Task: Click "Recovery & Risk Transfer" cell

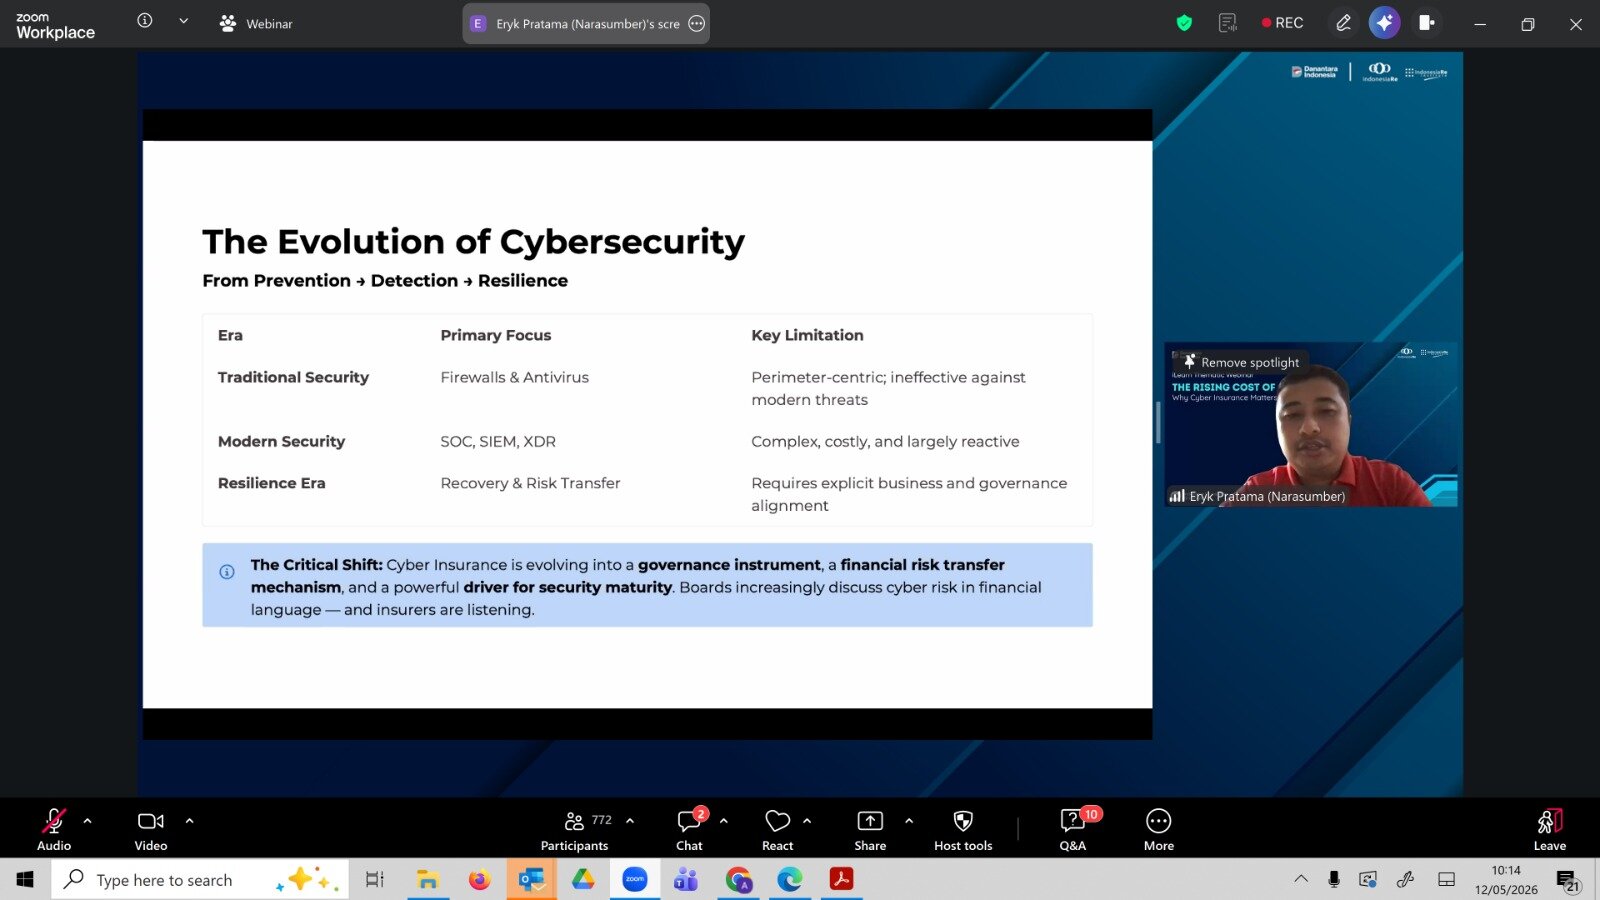Action: point(530,483)
